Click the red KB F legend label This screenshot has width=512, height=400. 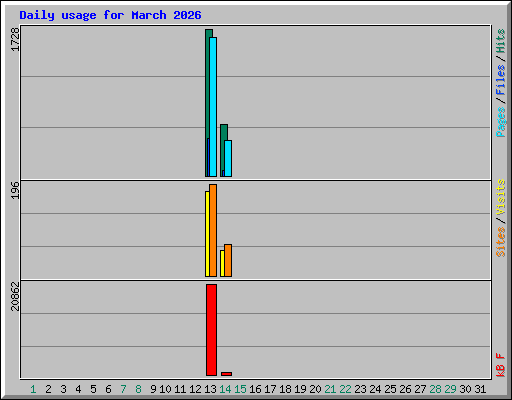pos(501,365)
